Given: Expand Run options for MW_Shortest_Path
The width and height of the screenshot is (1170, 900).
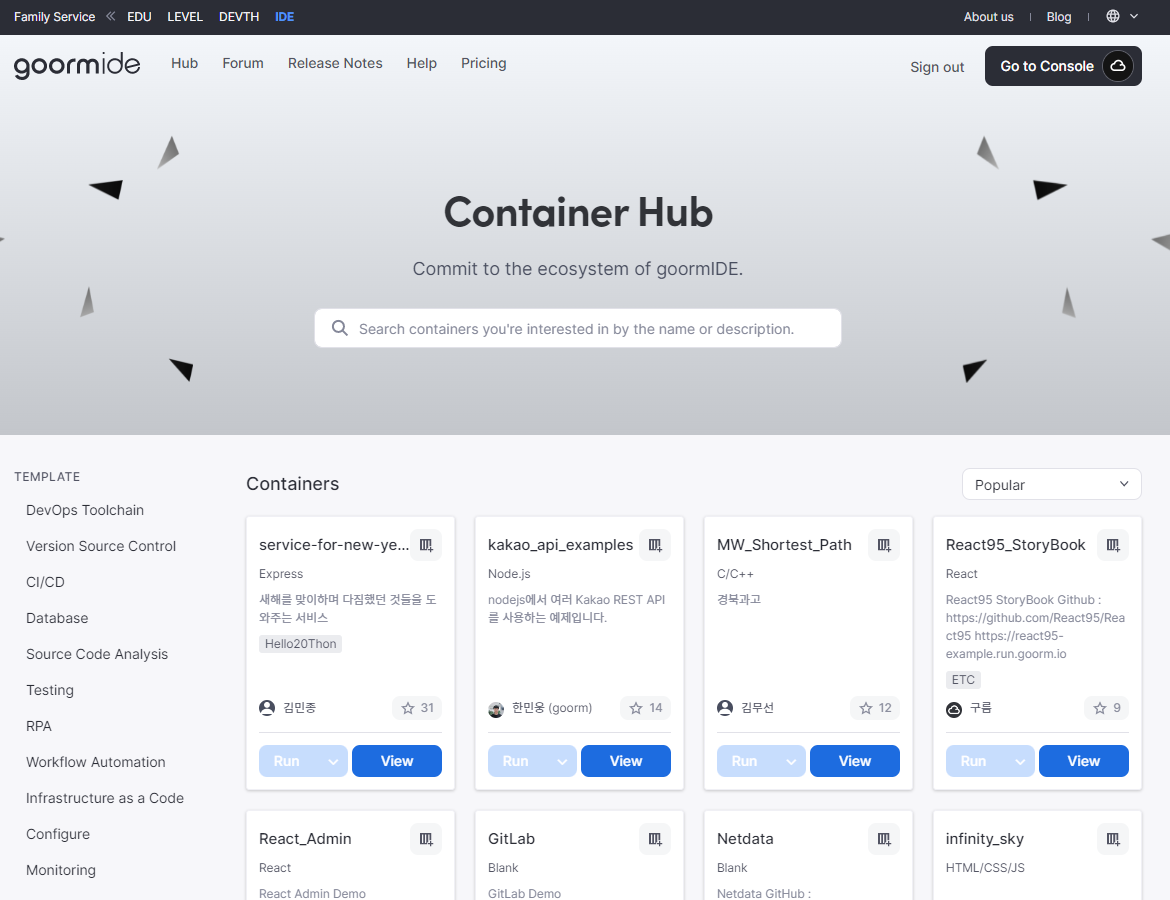Looking at the screenshot, I should [791, 761].
